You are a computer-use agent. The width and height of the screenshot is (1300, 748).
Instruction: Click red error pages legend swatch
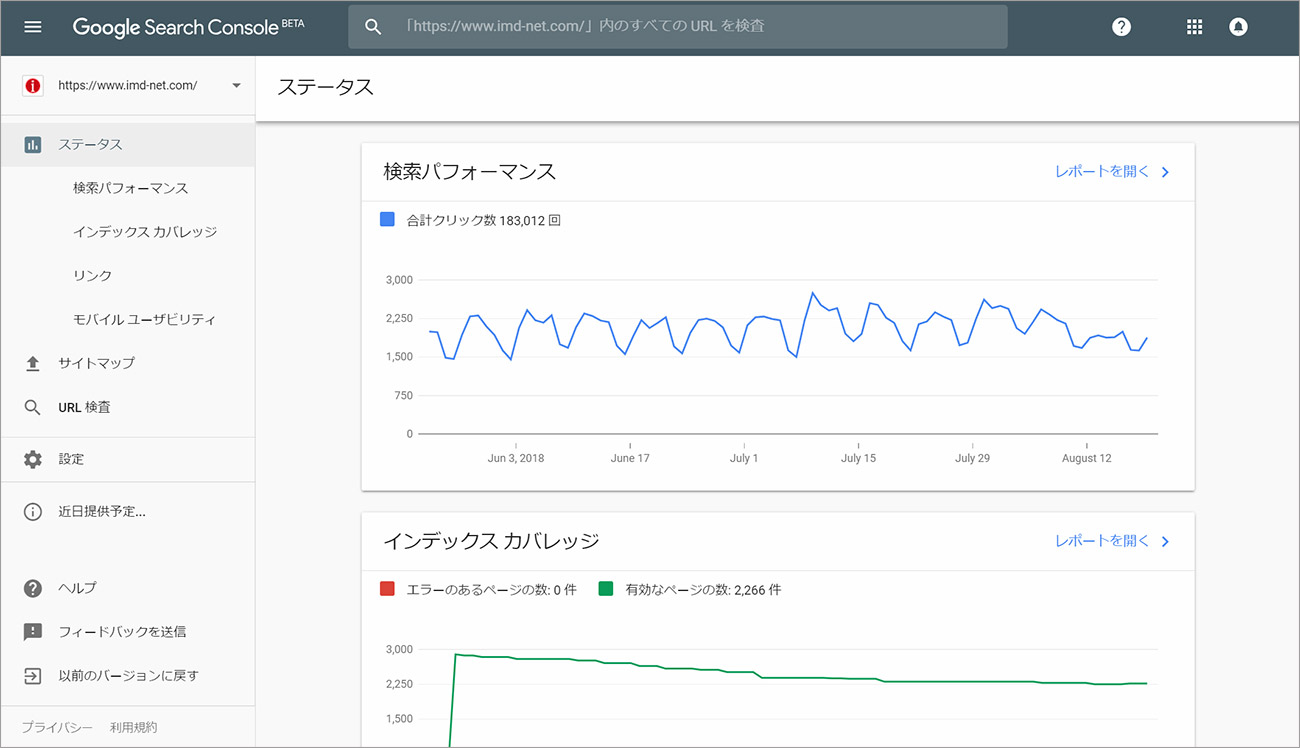388,589
